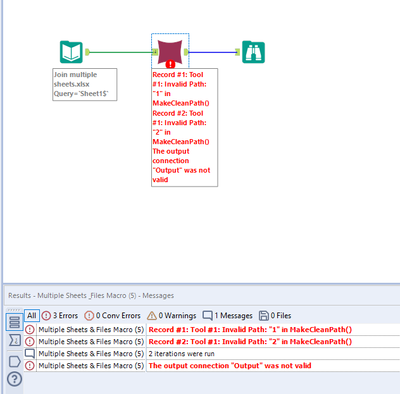Viewport: 400px width, 394px height.
Task: Select the '2 iterations were run' message row
Action: [x=212, y=354]
